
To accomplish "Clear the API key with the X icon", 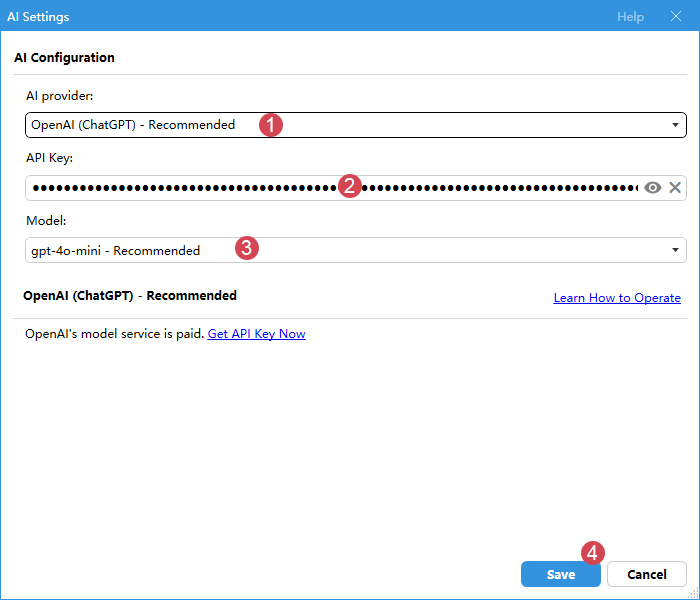I will point(675,188).
